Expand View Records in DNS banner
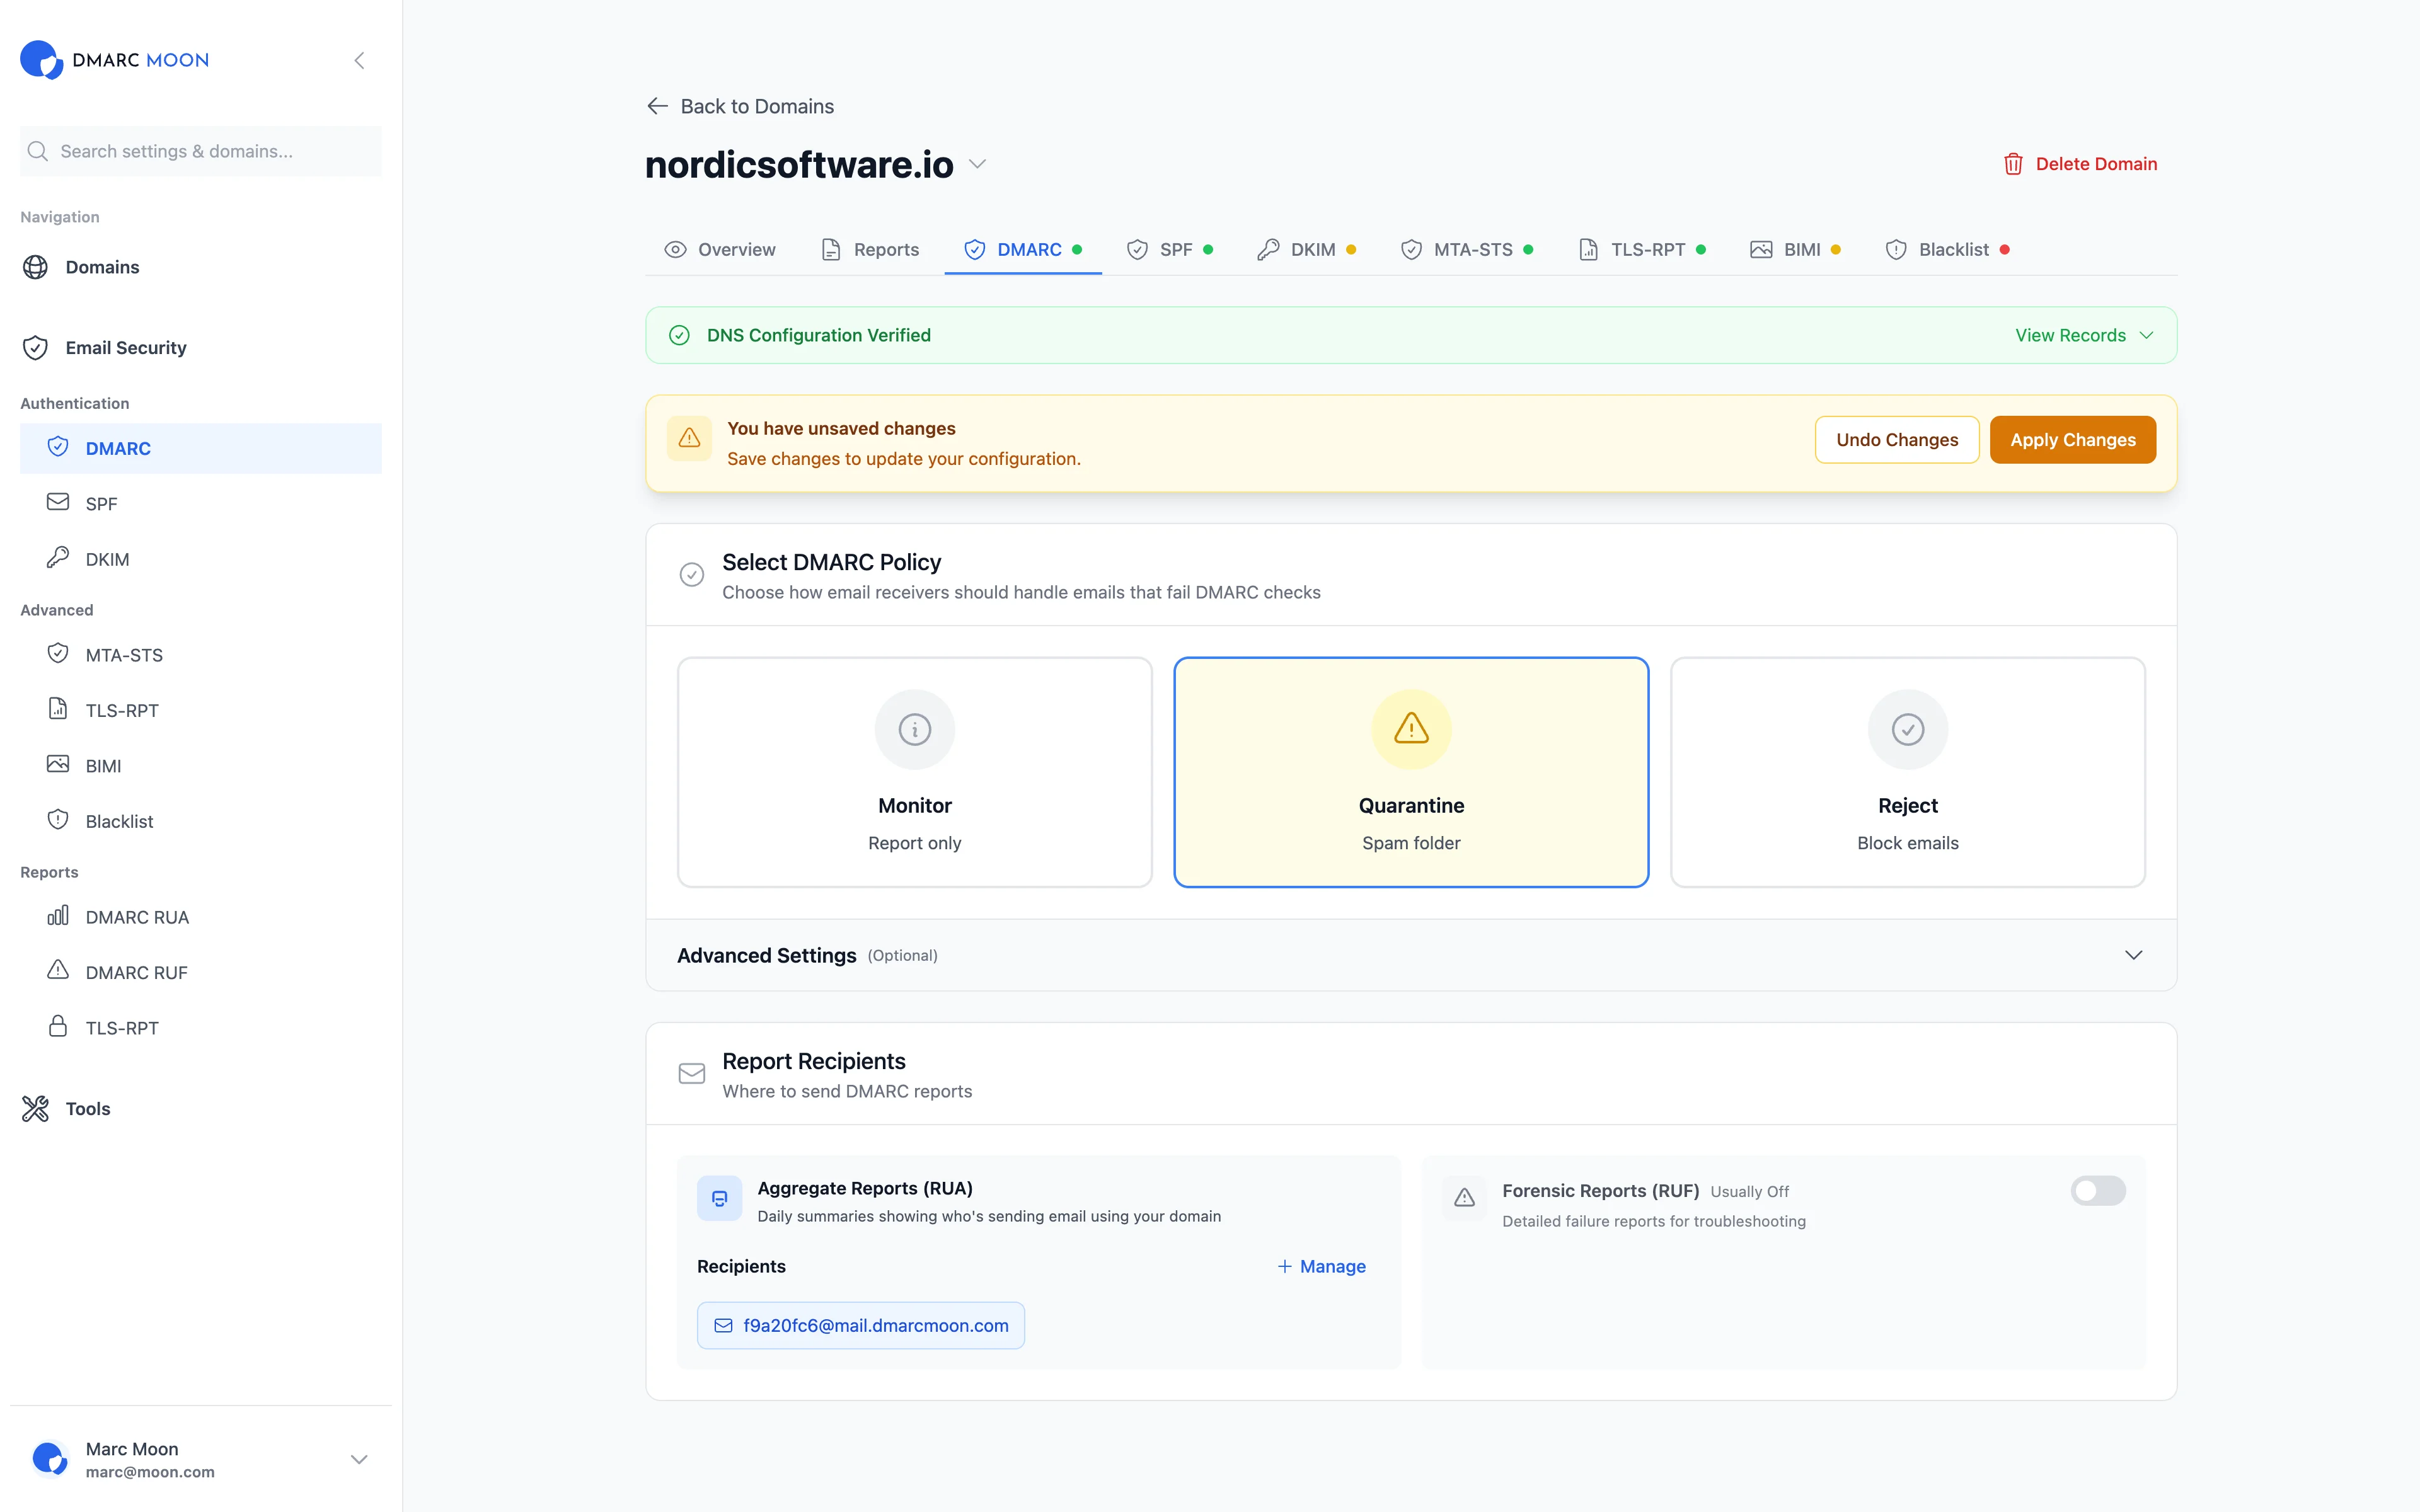Screen dimensions: 2420x1512 tap(2083, 335)
